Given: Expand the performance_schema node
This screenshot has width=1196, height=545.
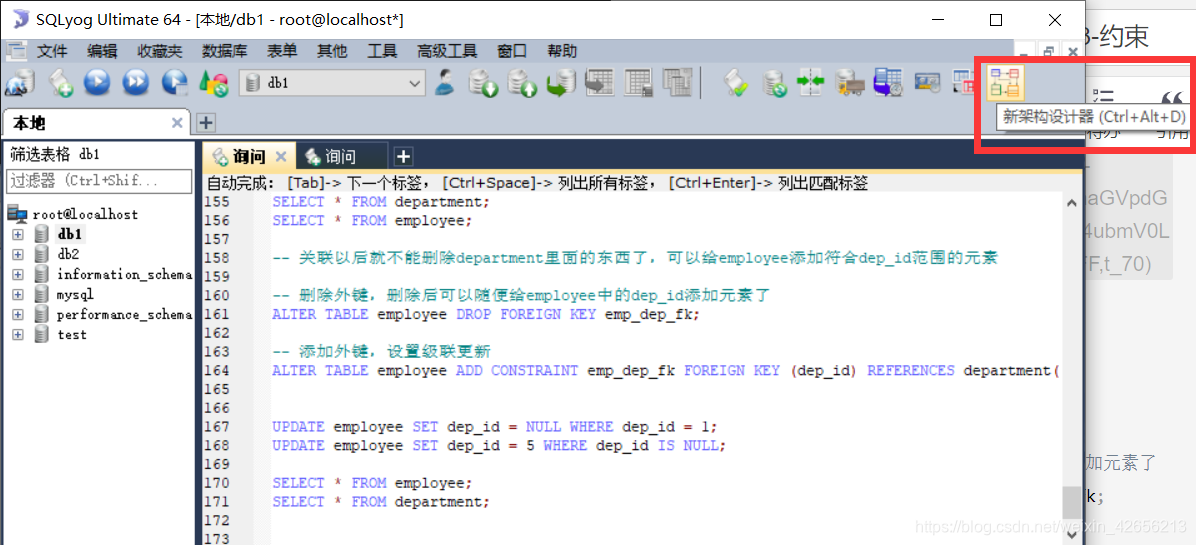Looking at the screenshot, I should pos(18,314).
